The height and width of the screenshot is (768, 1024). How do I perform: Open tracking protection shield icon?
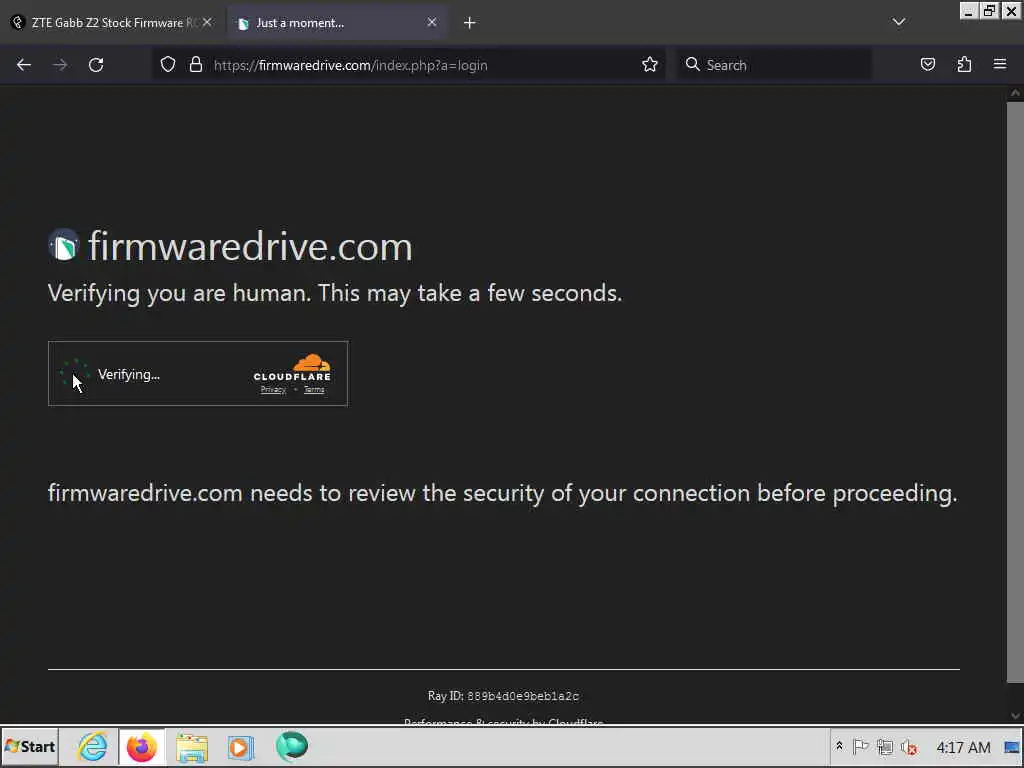168,65
